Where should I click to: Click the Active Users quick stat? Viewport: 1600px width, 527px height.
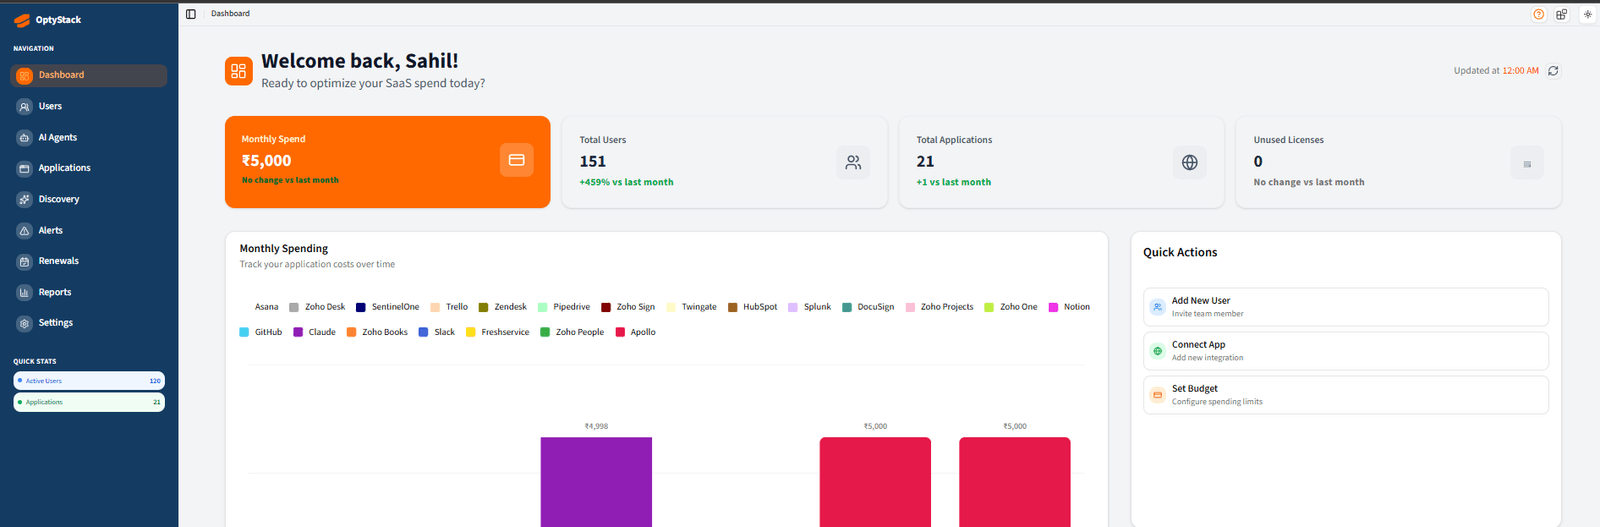(89, 381)
